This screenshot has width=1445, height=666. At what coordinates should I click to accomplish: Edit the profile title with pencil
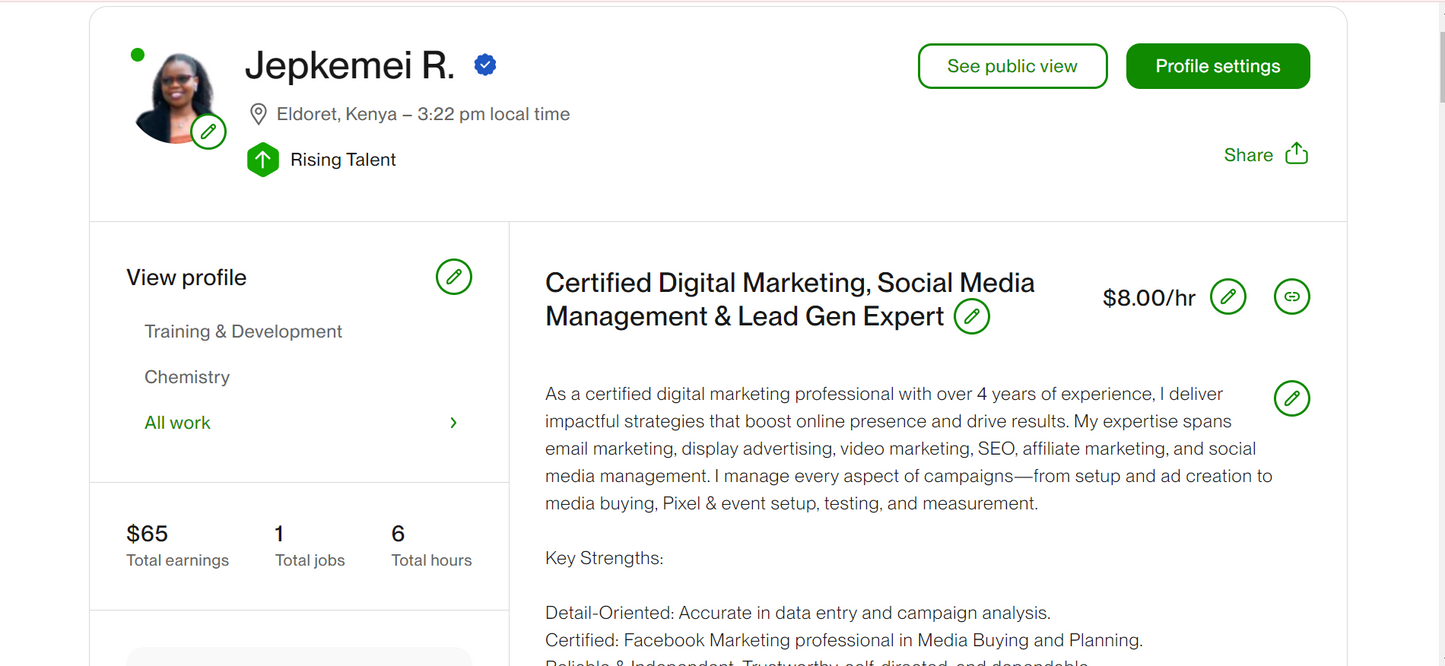pos(971,317)
